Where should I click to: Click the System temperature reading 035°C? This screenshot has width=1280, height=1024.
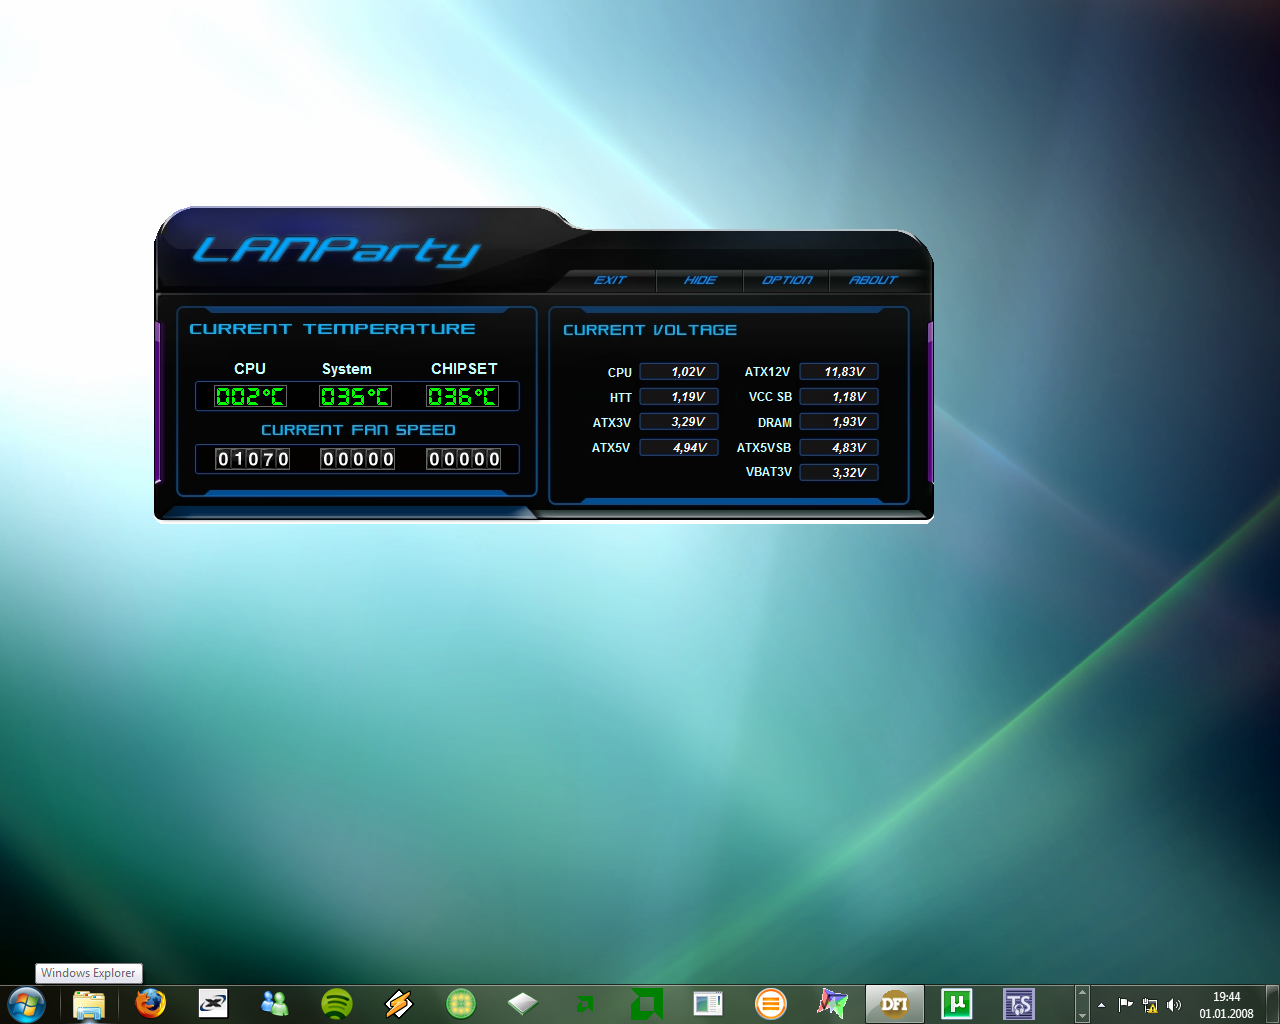click(x=356, y=396)
